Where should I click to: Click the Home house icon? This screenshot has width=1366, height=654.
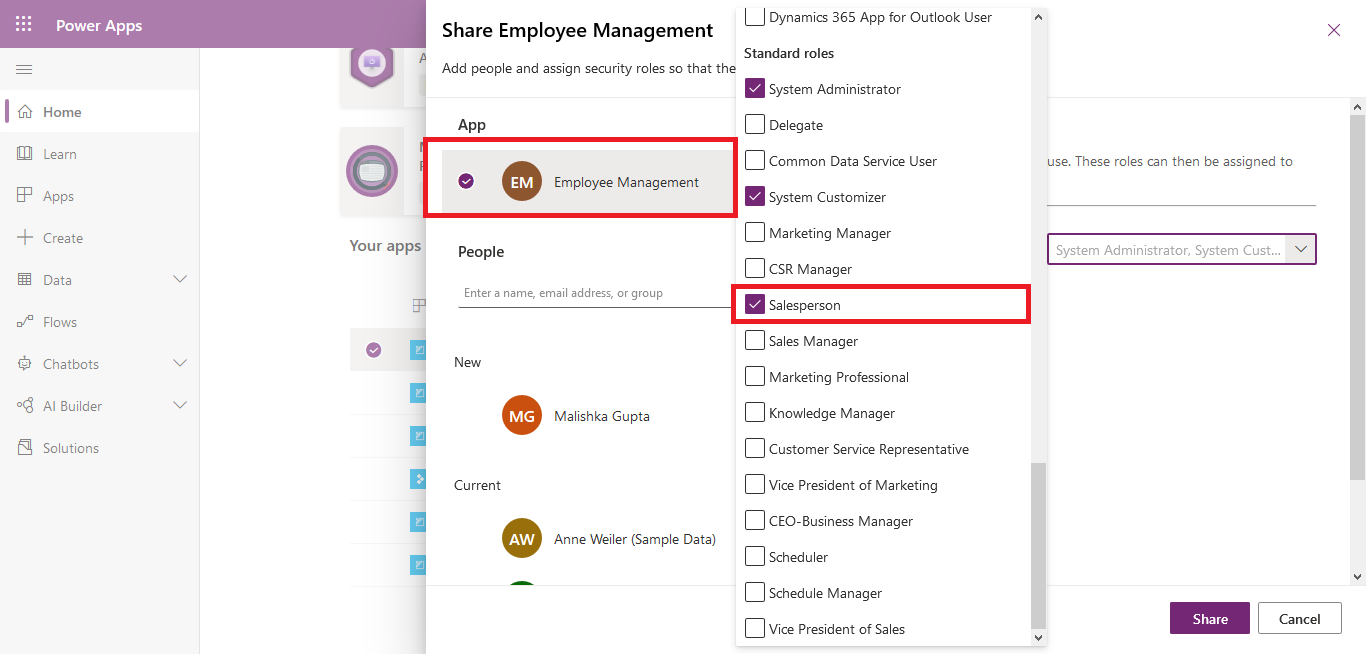pos(25,112)
